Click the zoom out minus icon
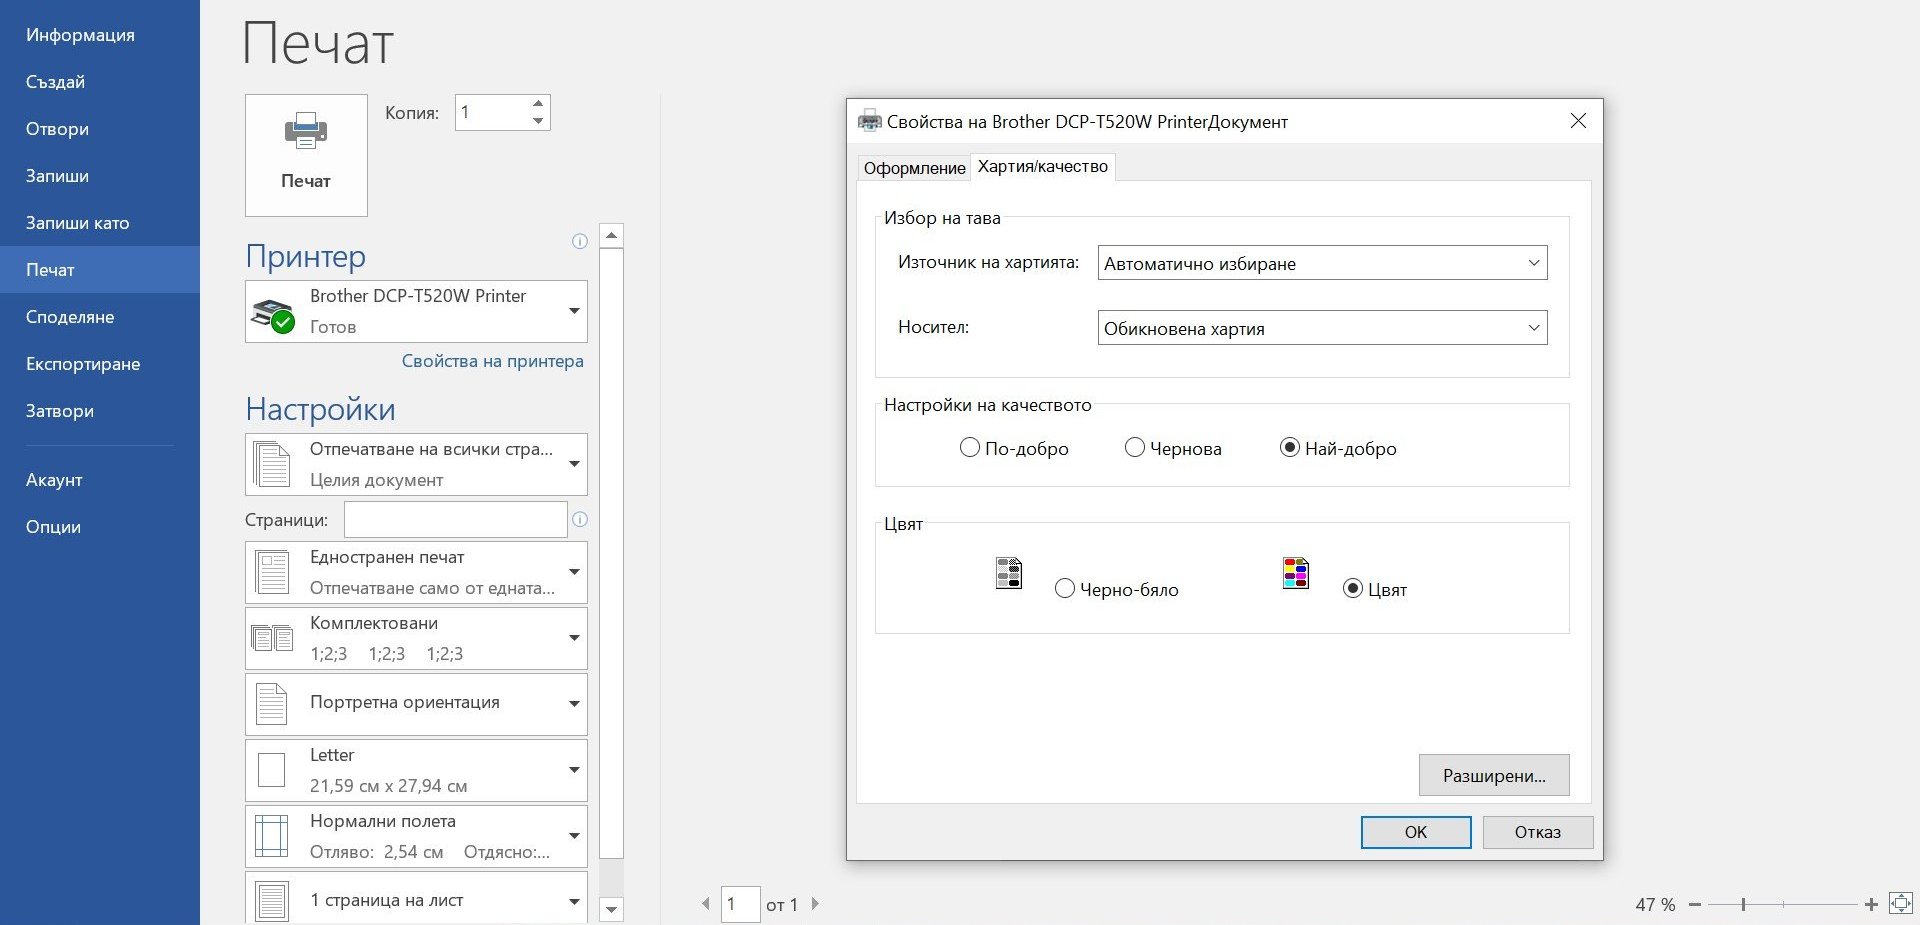This screenshot has height=925, width=1920. tap(1694, 904)
